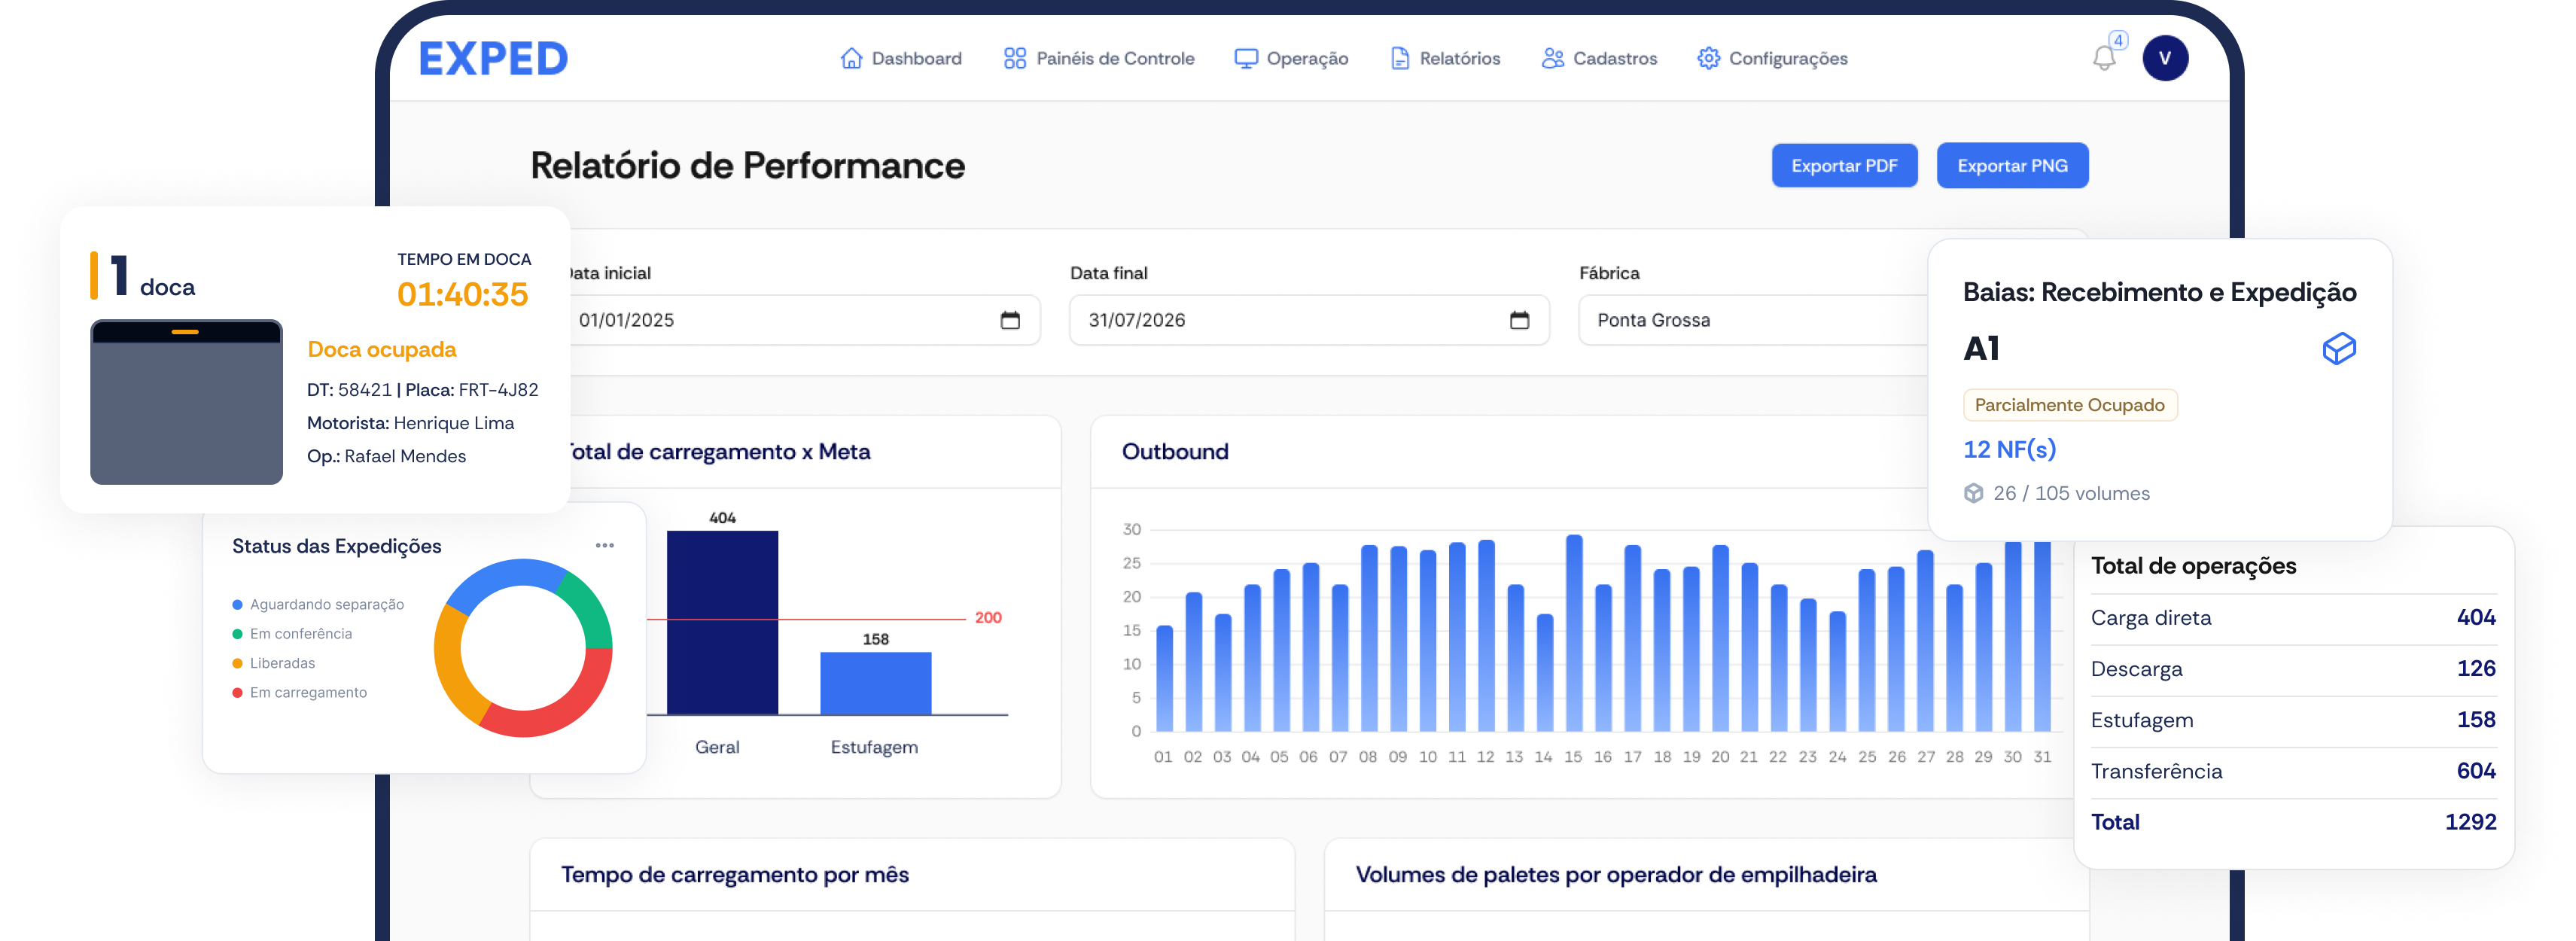The image size is (2576, 941).
Task: Open the Fábrica dropdown showing Ponta Grossa
Action: pyautogui.click(x=1752, y=320)
